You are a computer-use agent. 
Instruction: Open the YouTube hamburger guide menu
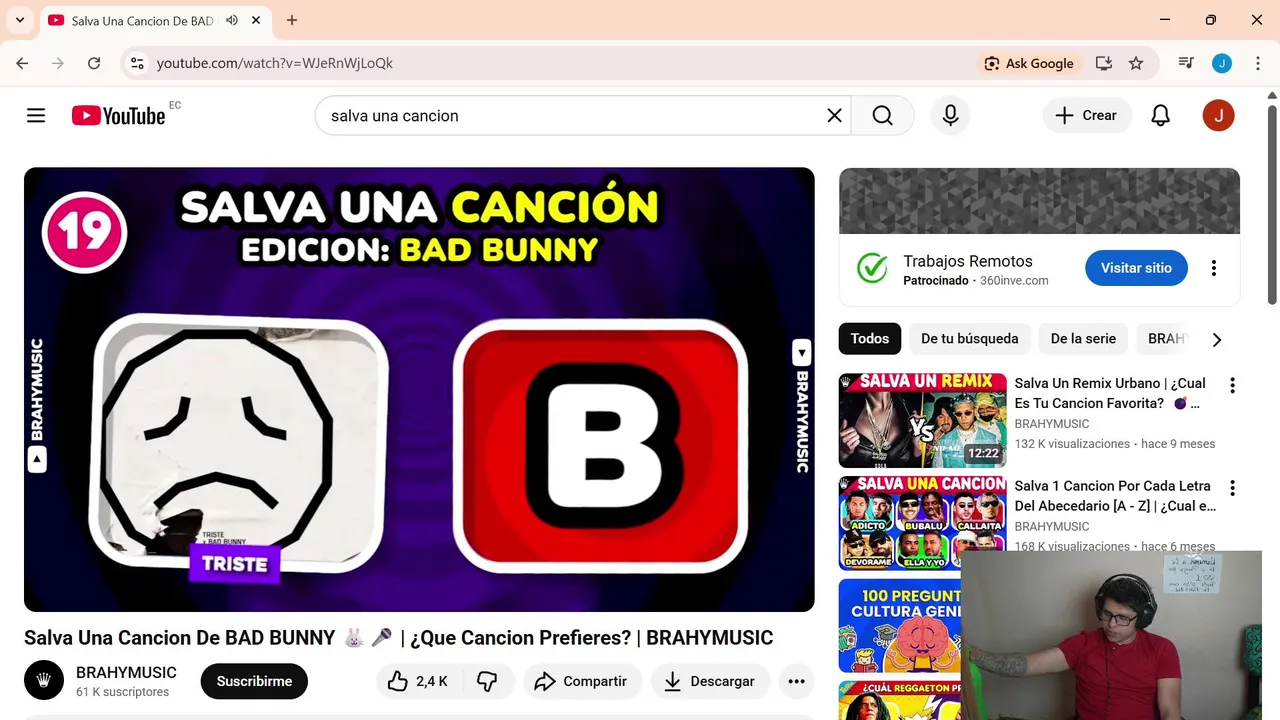[x=36, y=115]
